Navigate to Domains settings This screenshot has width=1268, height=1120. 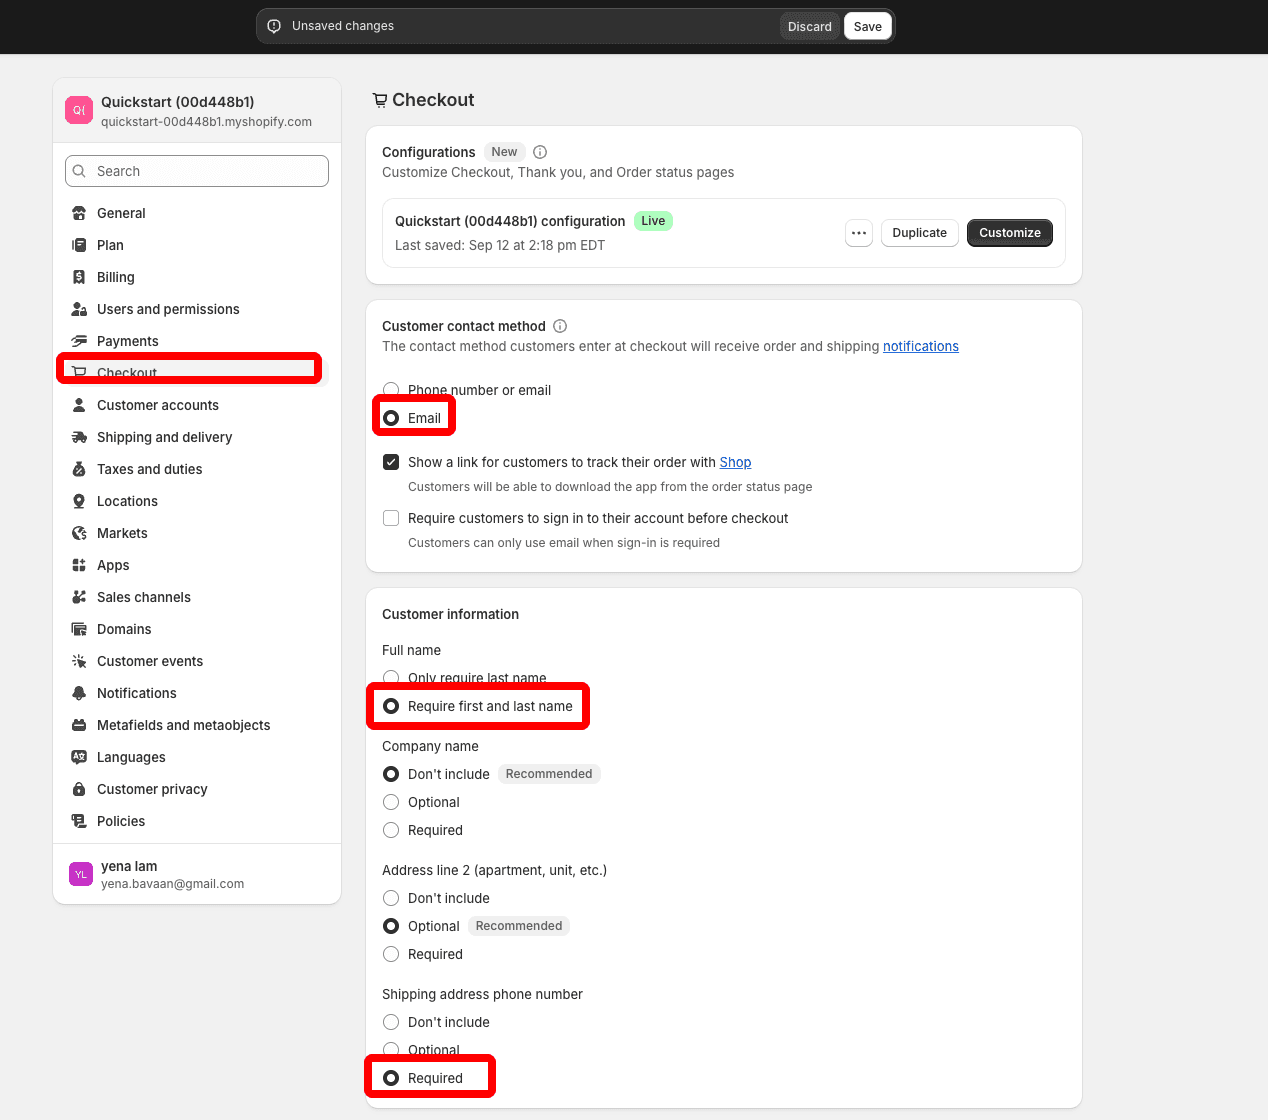[x=124, y=629]
